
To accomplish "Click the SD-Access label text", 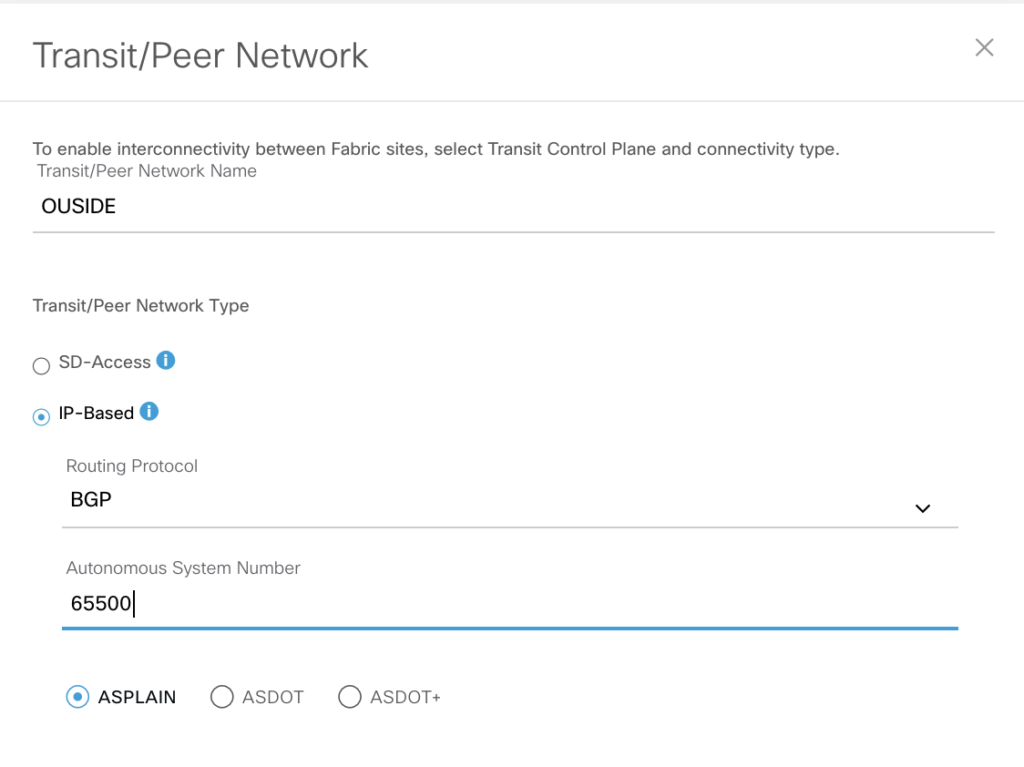I will (104, 362).
